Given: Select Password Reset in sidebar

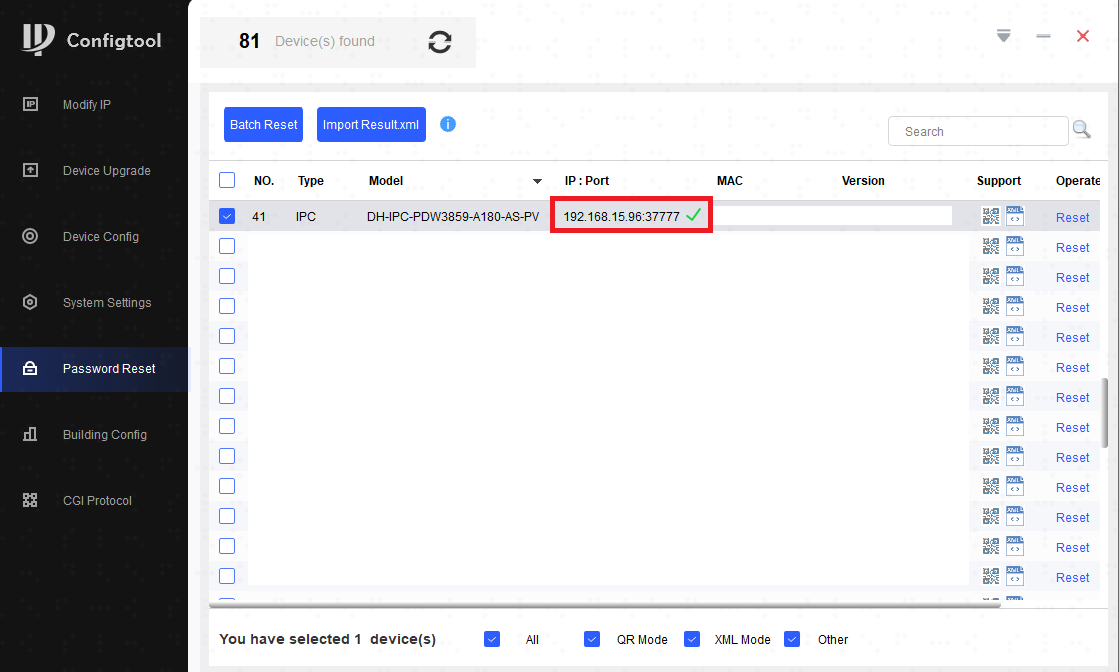Looking at the screenshot, I should (95, 369).
